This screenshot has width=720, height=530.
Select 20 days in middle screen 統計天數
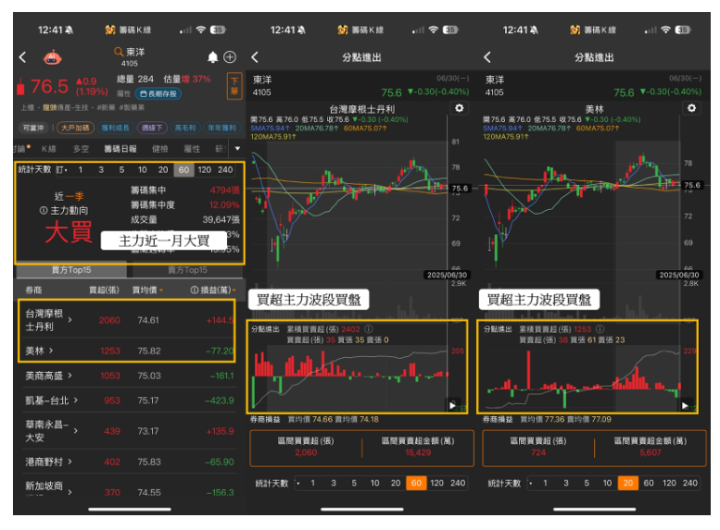[x=395, y=483]
